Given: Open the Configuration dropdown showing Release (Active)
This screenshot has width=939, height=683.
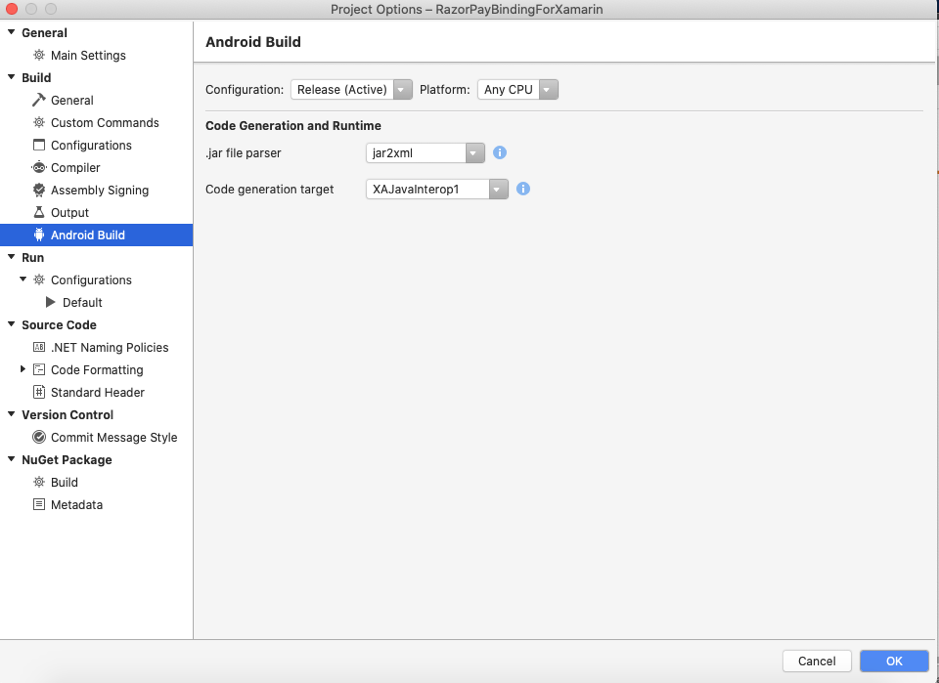Looking at the screenshot, I should tap(352, 90).
